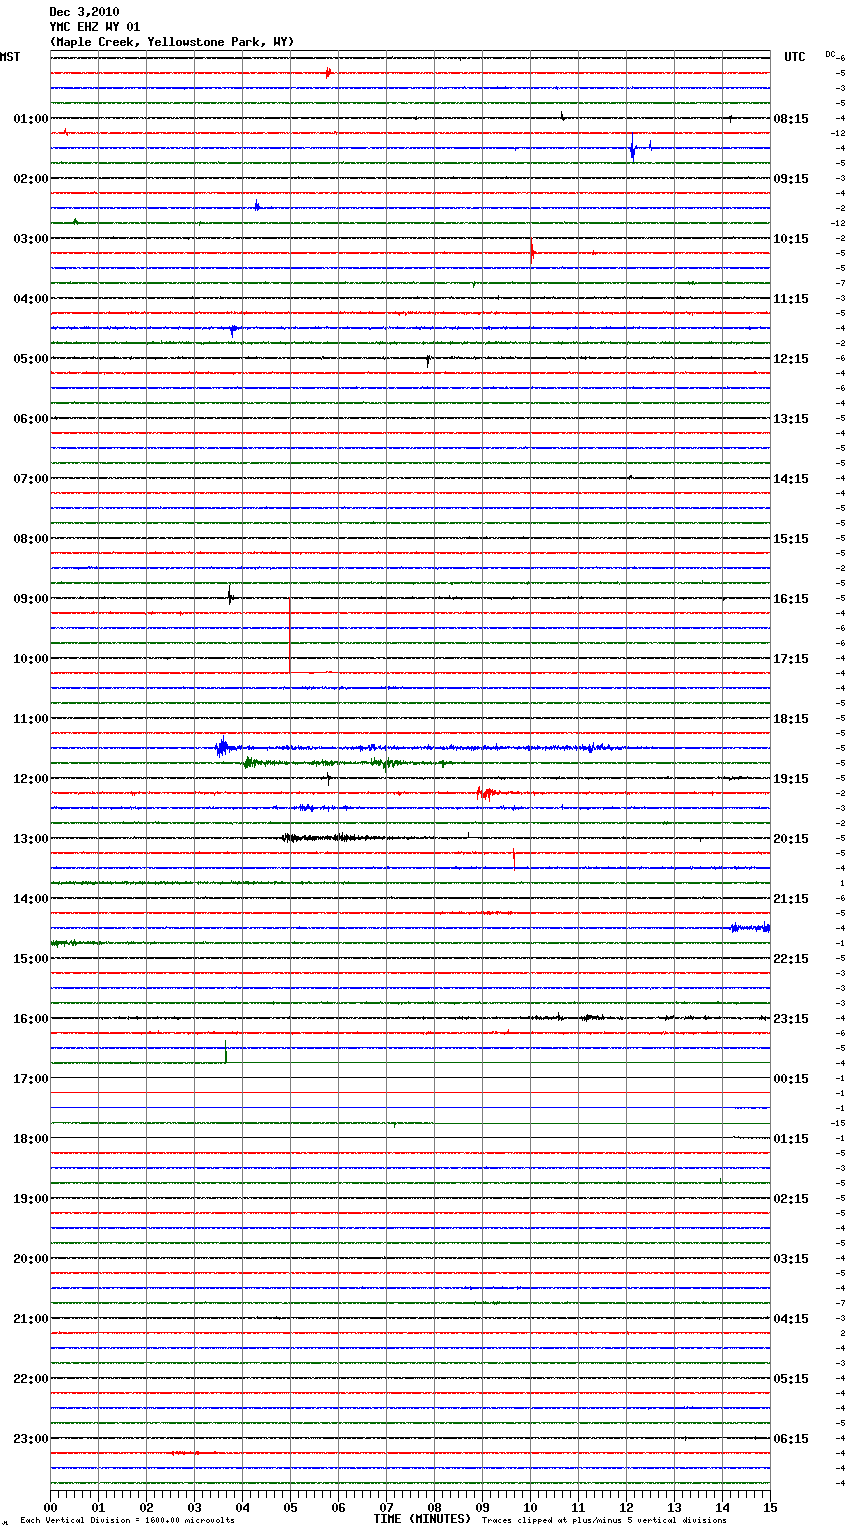Select the '05:00' MST time label

31,359
